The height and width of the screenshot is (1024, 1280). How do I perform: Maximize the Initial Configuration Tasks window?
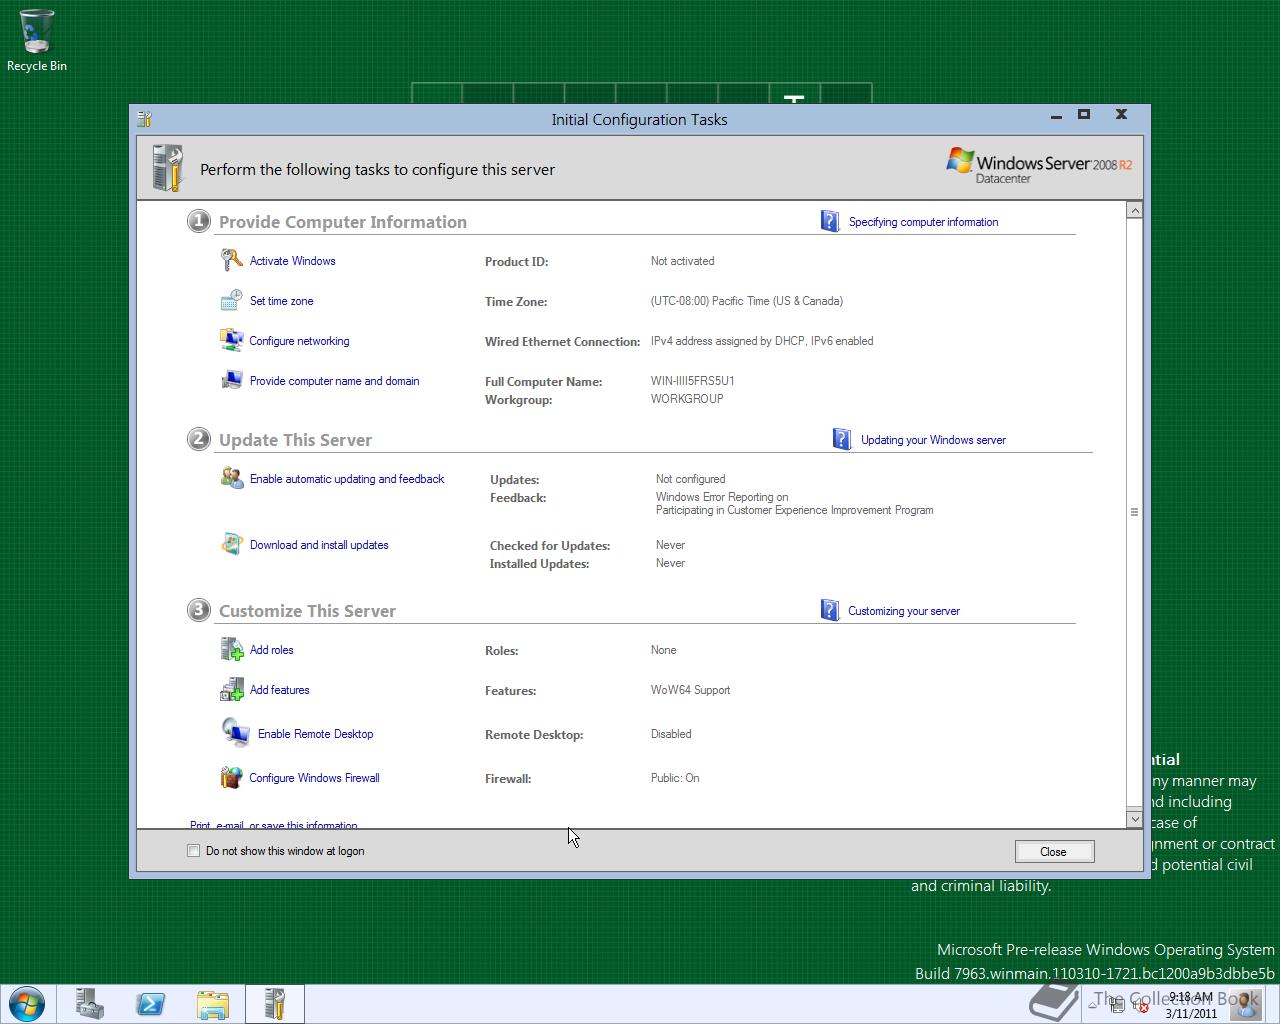[x=1083, y=115]
